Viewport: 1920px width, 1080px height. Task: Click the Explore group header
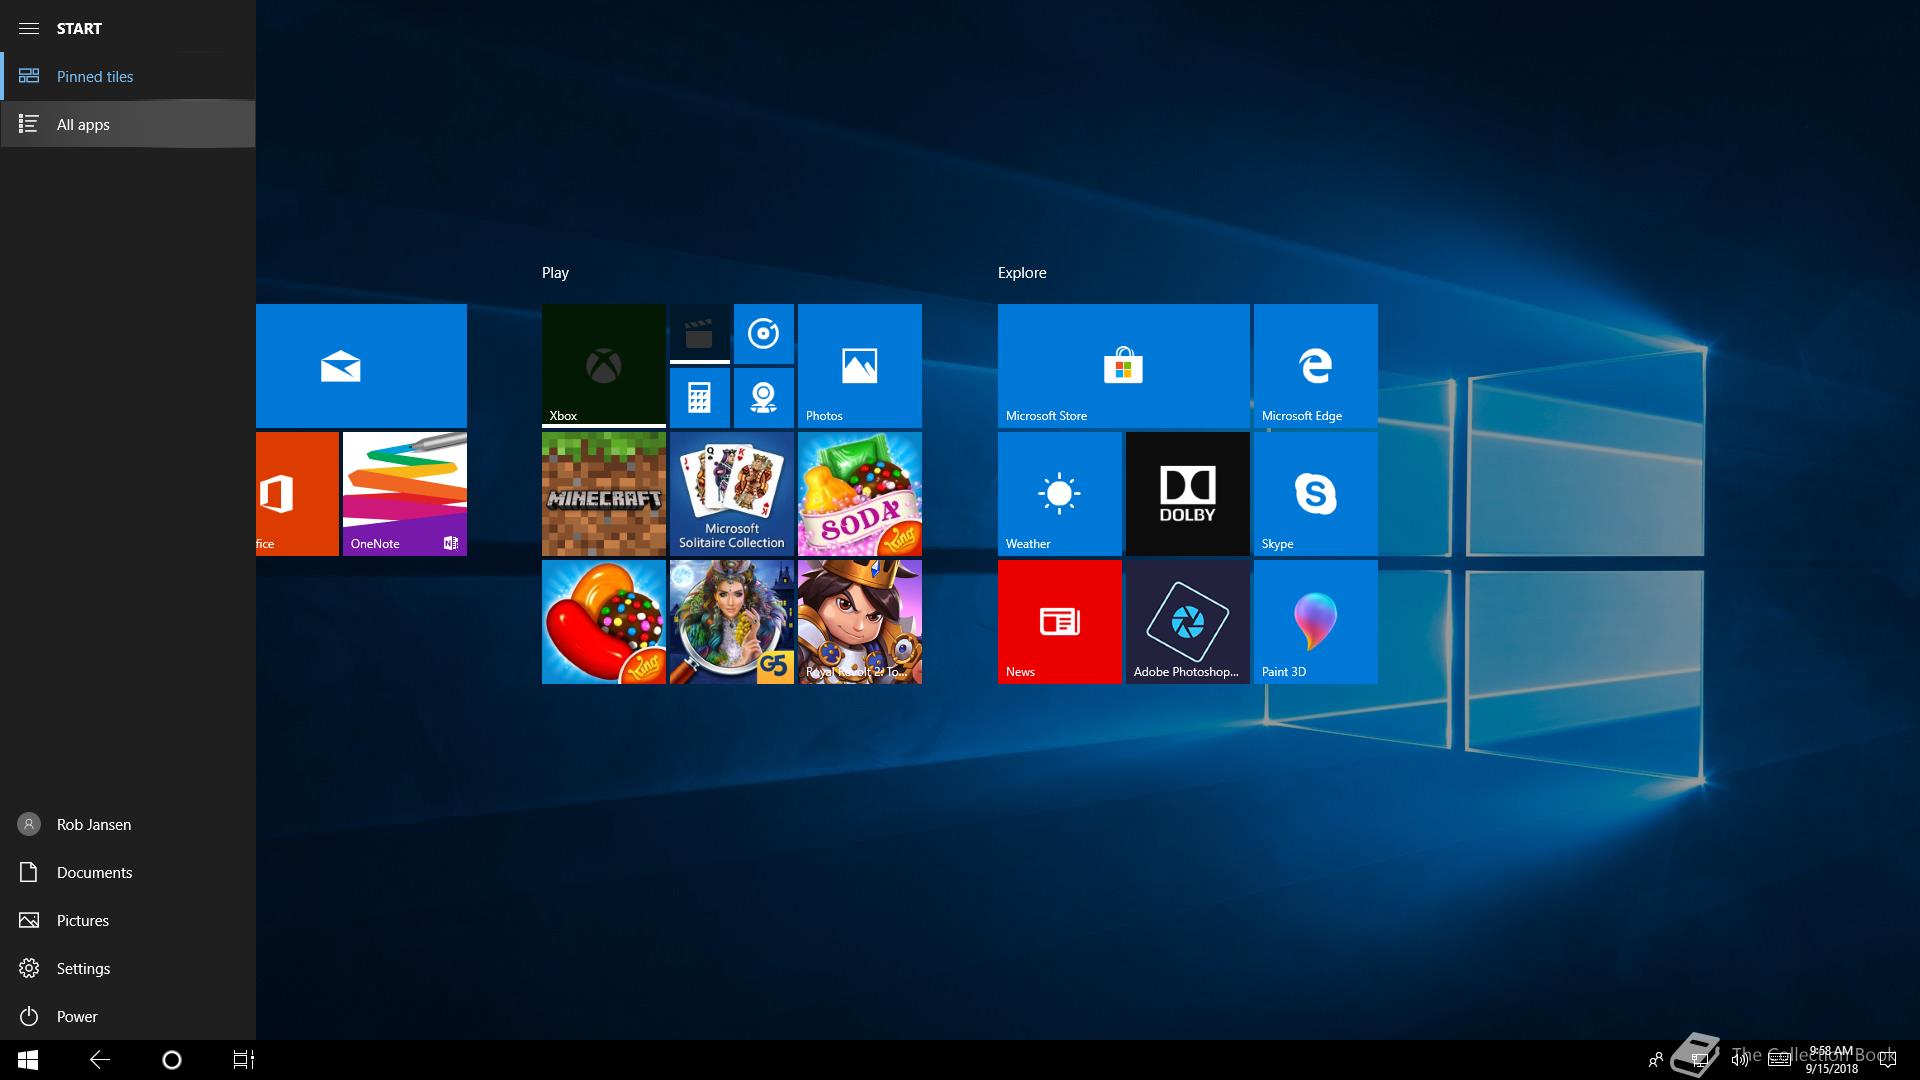[1022, 272]
